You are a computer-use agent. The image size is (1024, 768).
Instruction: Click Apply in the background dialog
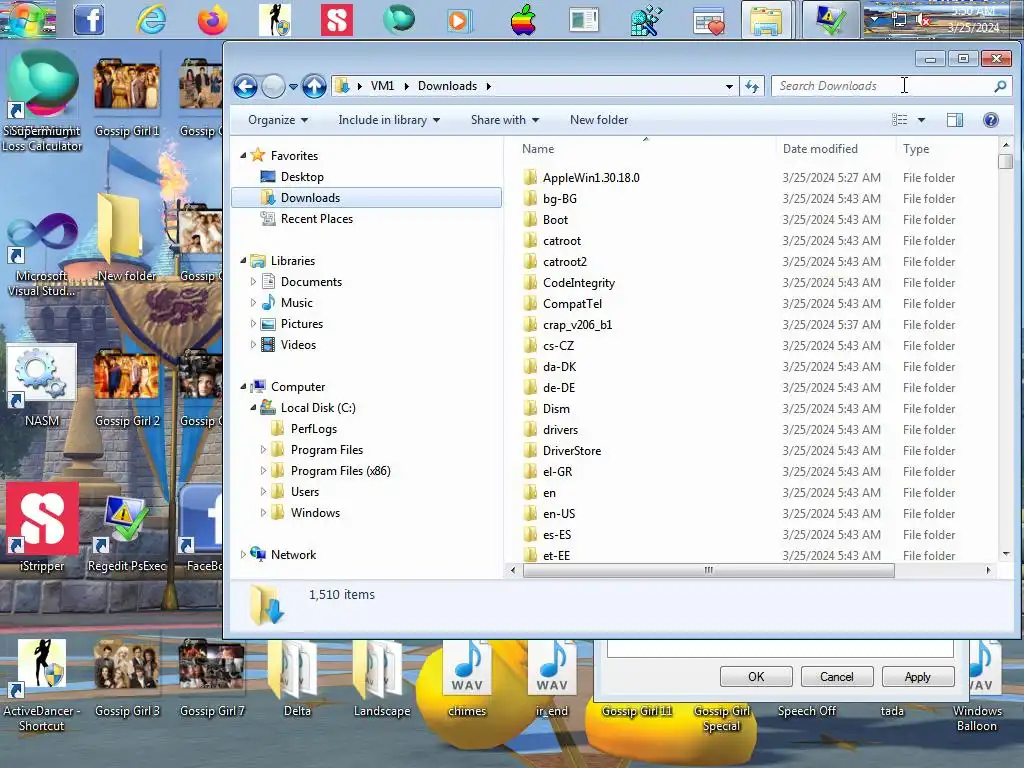point(918,677)
